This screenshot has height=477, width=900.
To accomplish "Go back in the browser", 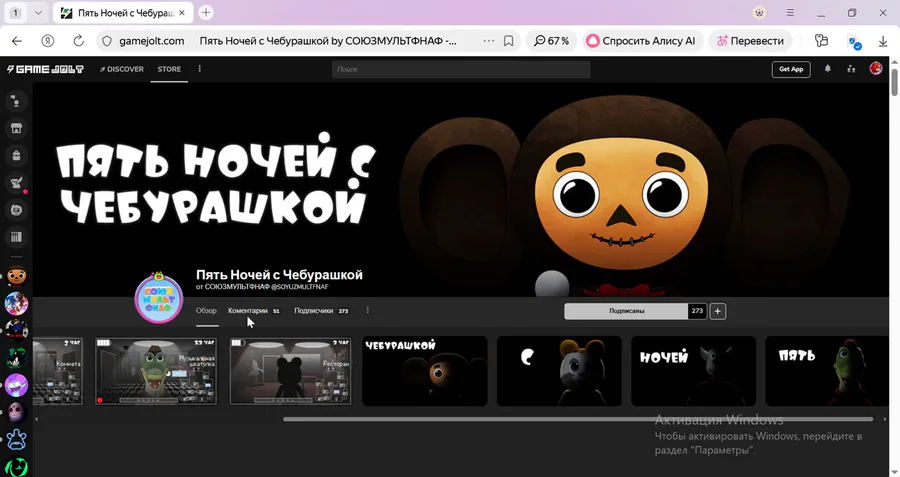I will [17, 41].
